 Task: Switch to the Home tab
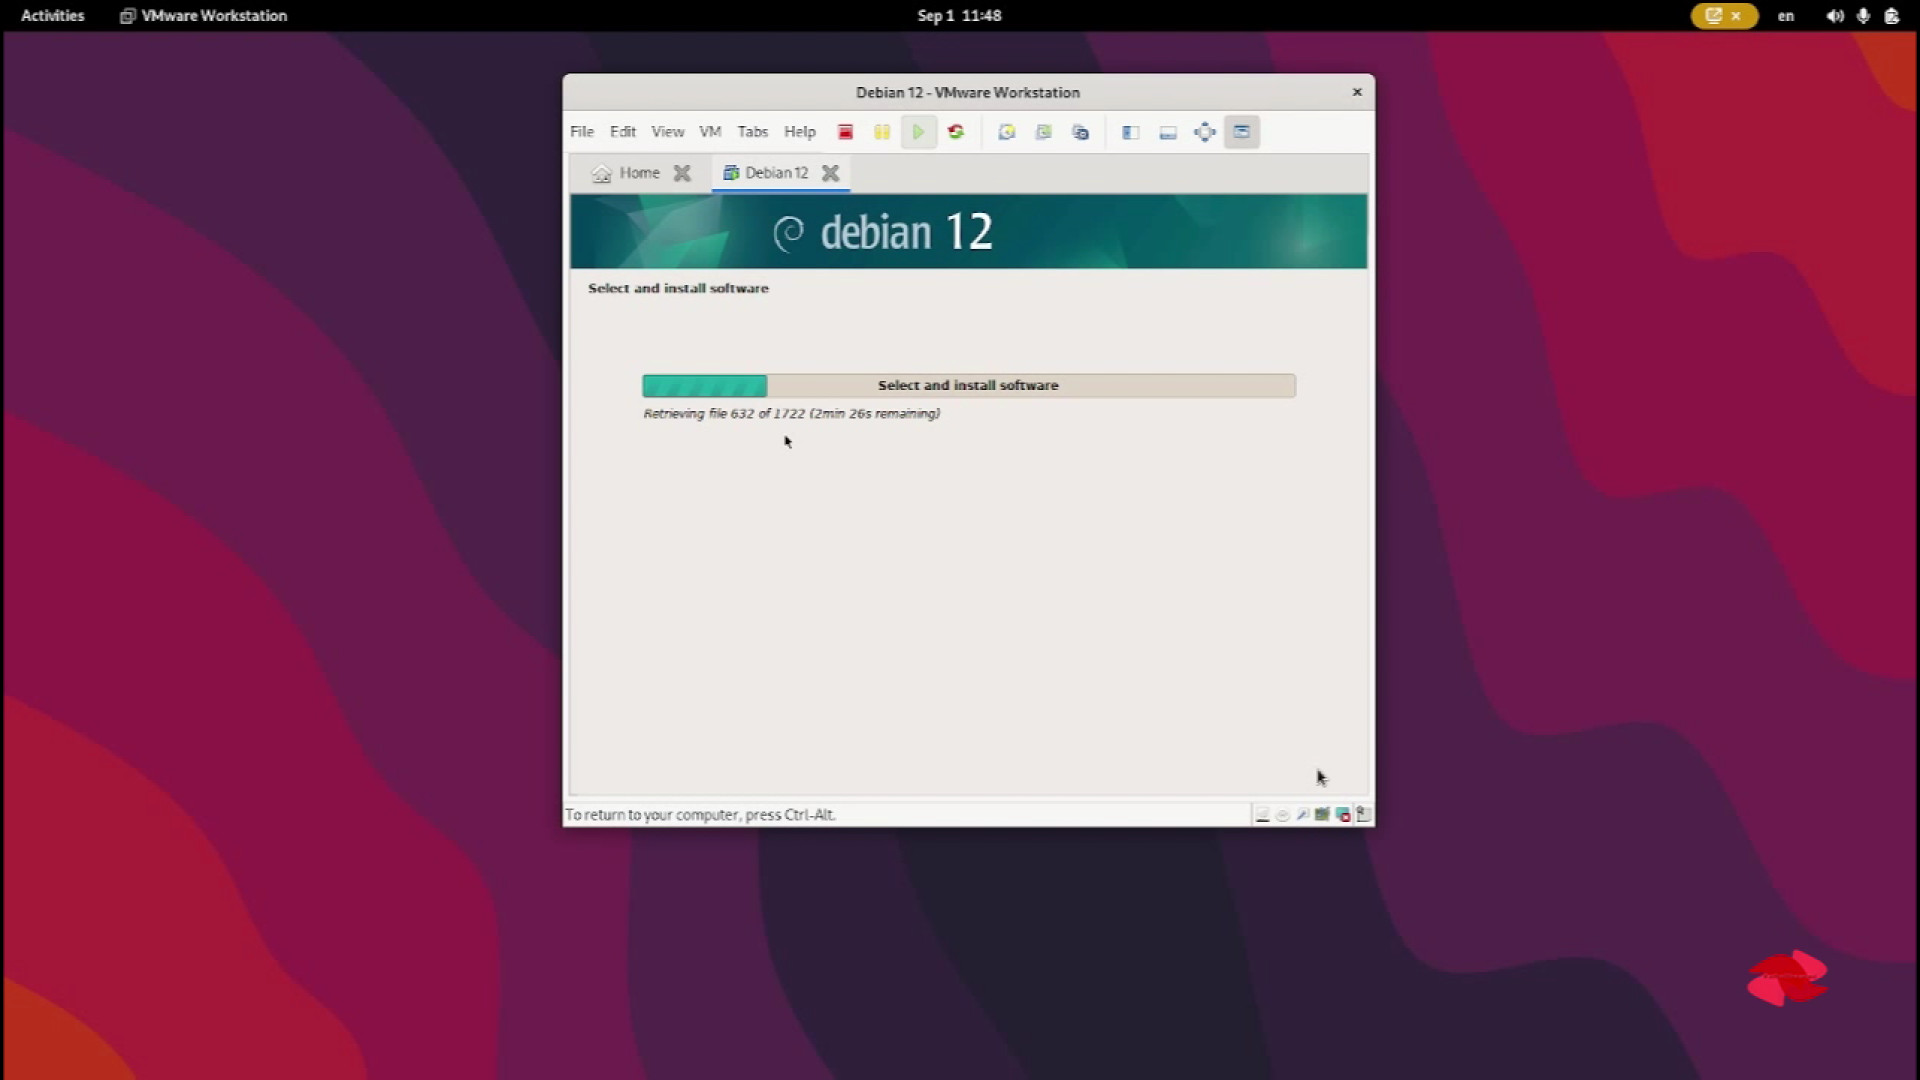pos(628,173)
